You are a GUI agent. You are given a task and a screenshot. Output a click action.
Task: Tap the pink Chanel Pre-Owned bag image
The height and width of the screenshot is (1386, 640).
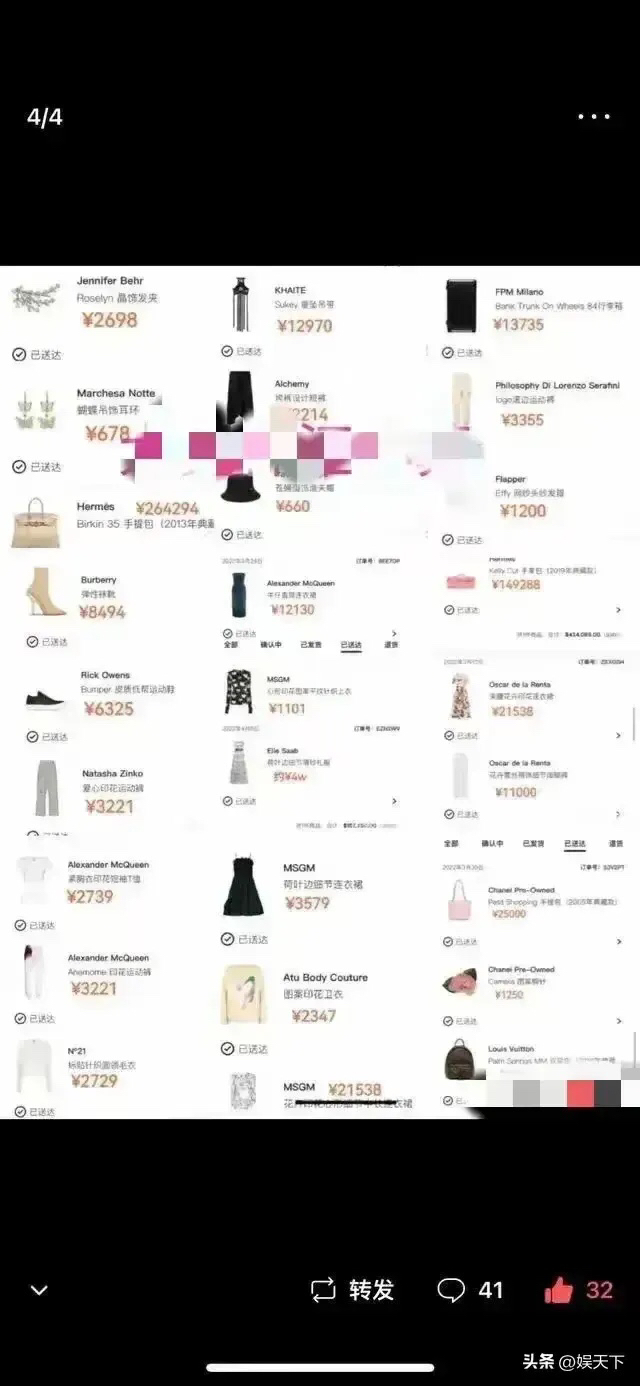pos(460,901)
